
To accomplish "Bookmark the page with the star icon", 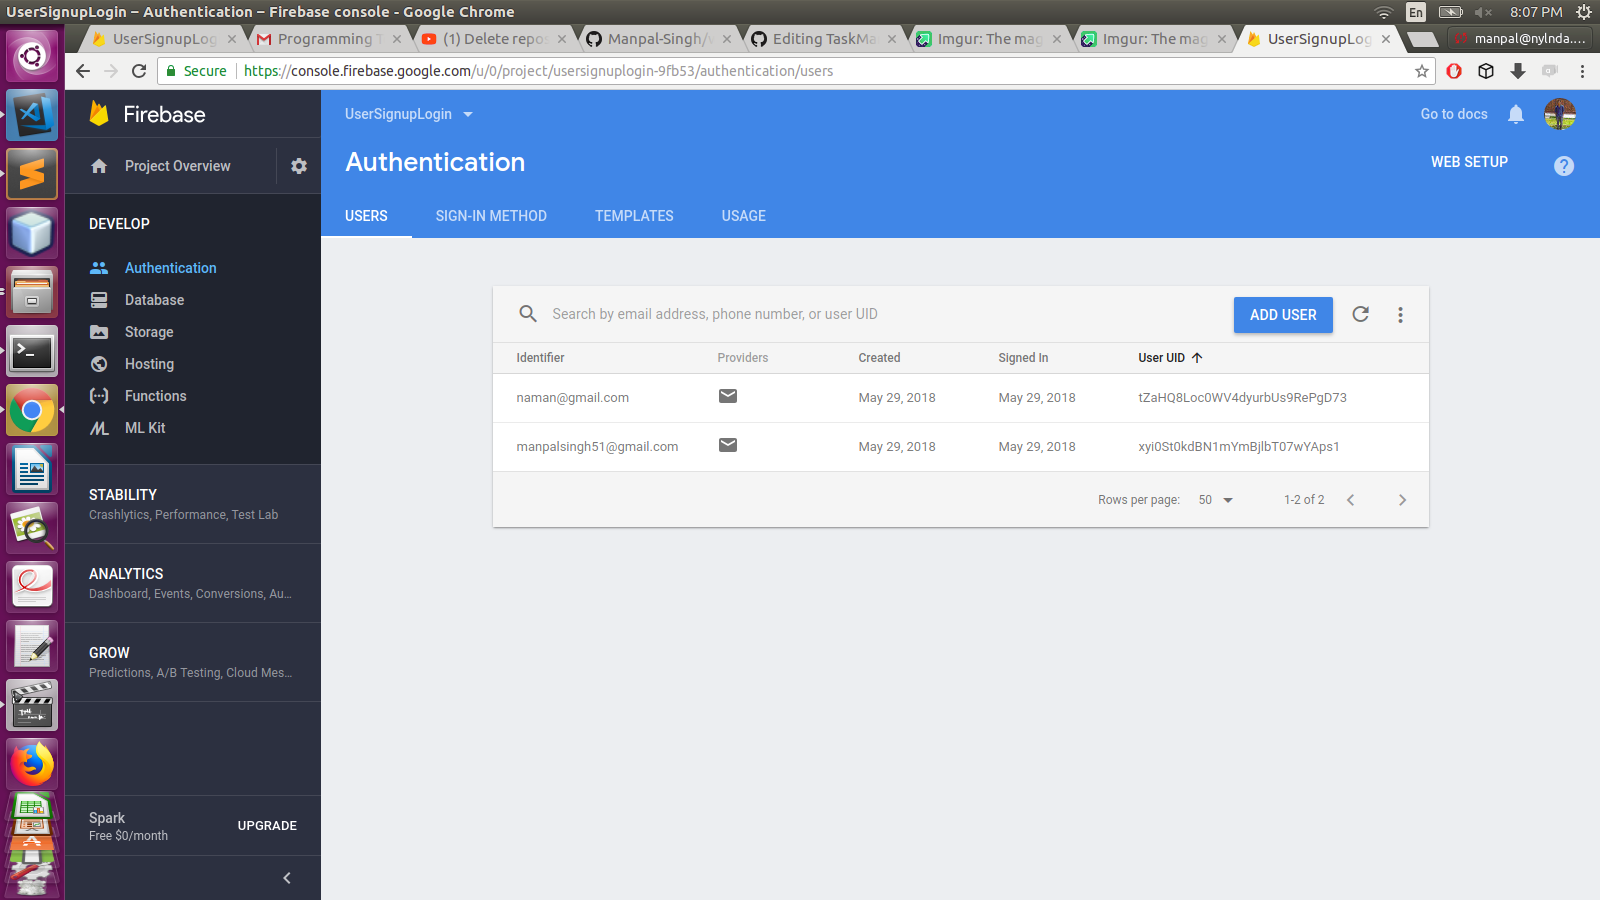I will (x=1422, y=71).
